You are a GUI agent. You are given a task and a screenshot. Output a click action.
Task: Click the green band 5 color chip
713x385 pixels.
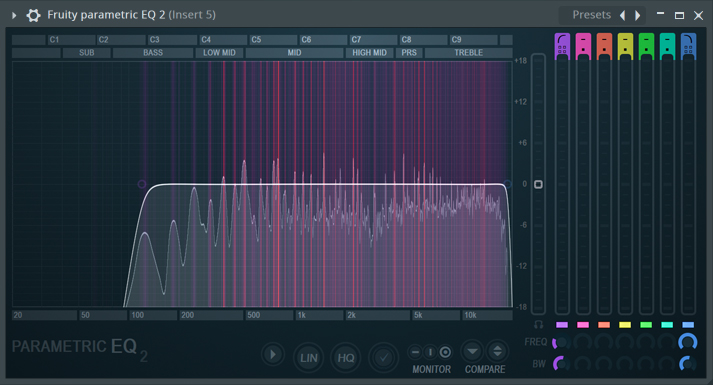646,325
